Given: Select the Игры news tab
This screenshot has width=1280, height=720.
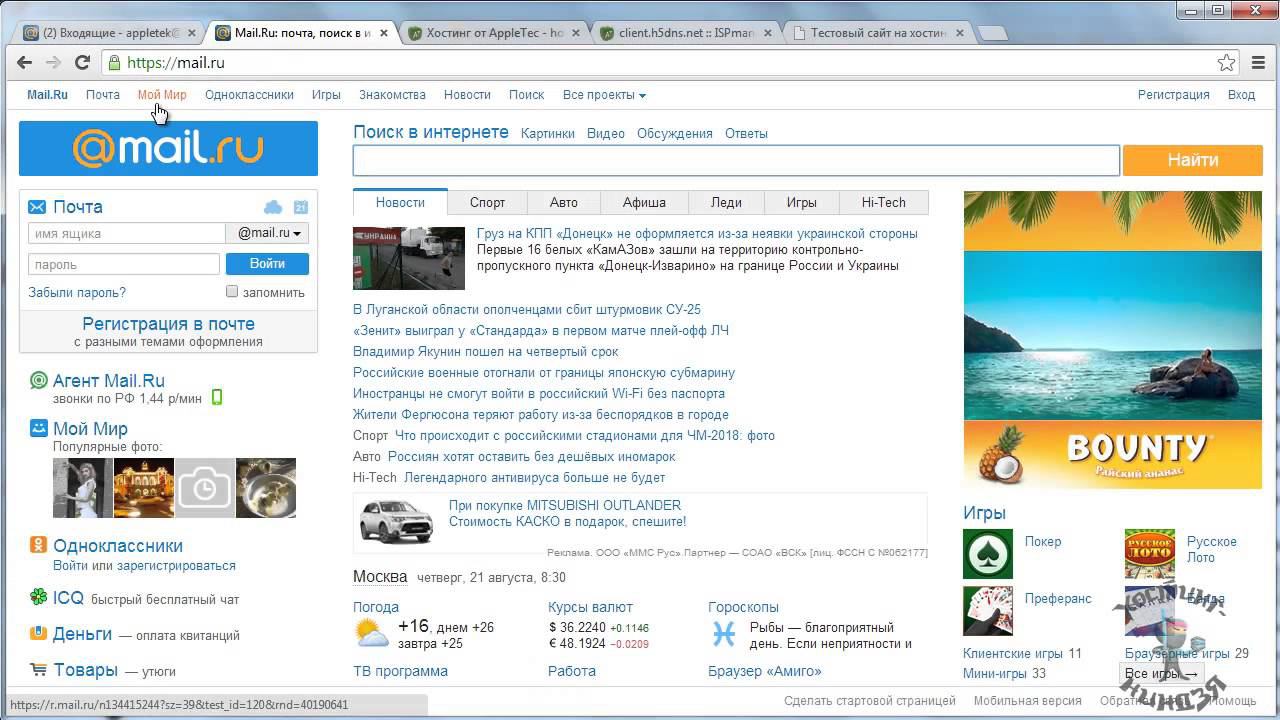Looking at the screenshot, I should (802, 202).
